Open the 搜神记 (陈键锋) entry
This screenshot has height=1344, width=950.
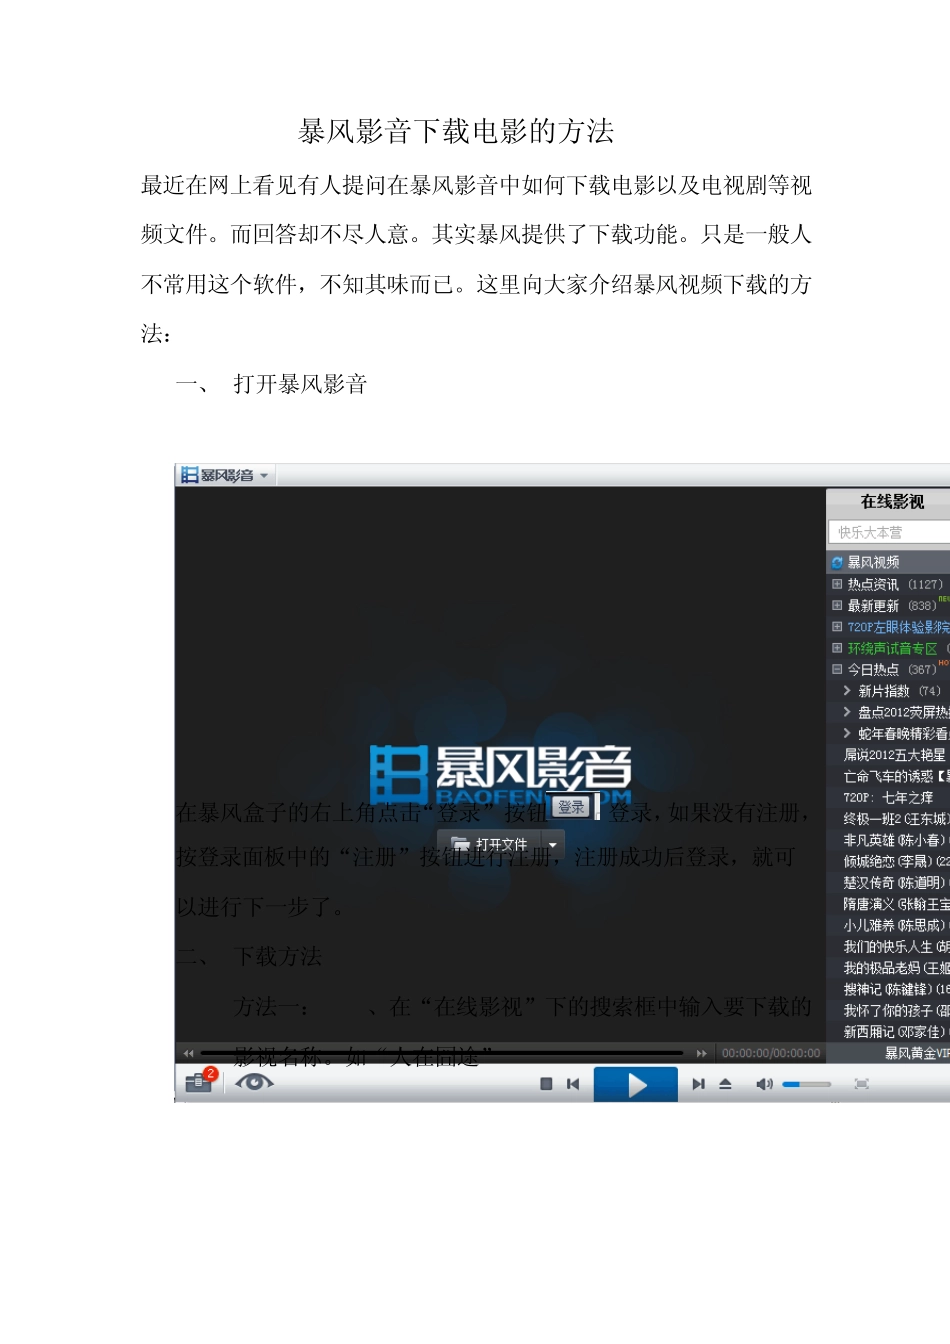click(x=896, y=989)
